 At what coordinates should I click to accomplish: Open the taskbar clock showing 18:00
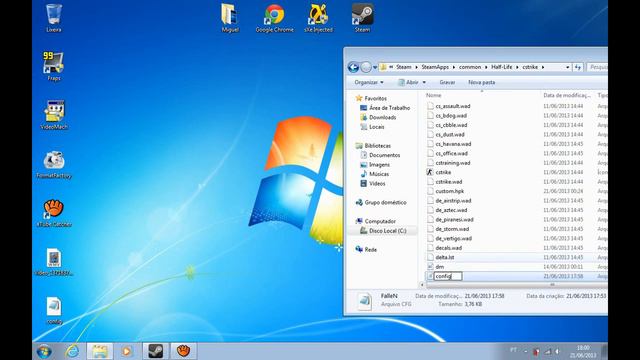[583, 351]
